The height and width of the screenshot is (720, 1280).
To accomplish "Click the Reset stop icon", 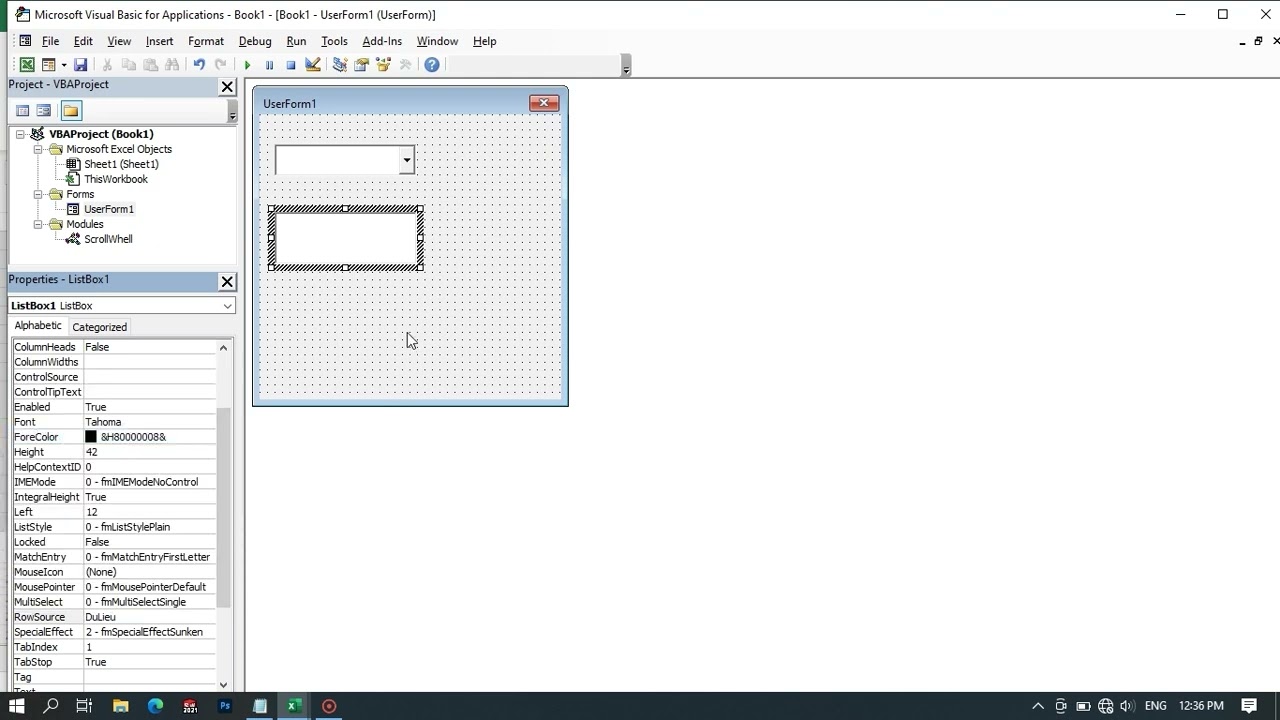I will (x=291, y=65).
